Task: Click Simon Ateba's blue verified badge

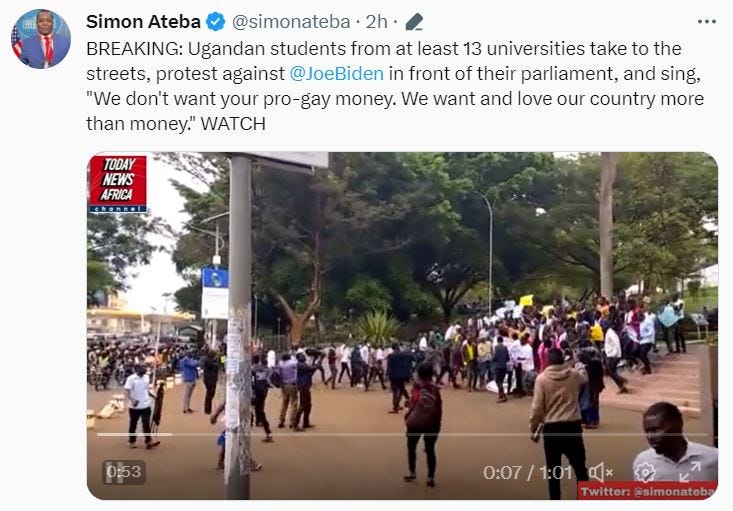Action: point(216,22)
